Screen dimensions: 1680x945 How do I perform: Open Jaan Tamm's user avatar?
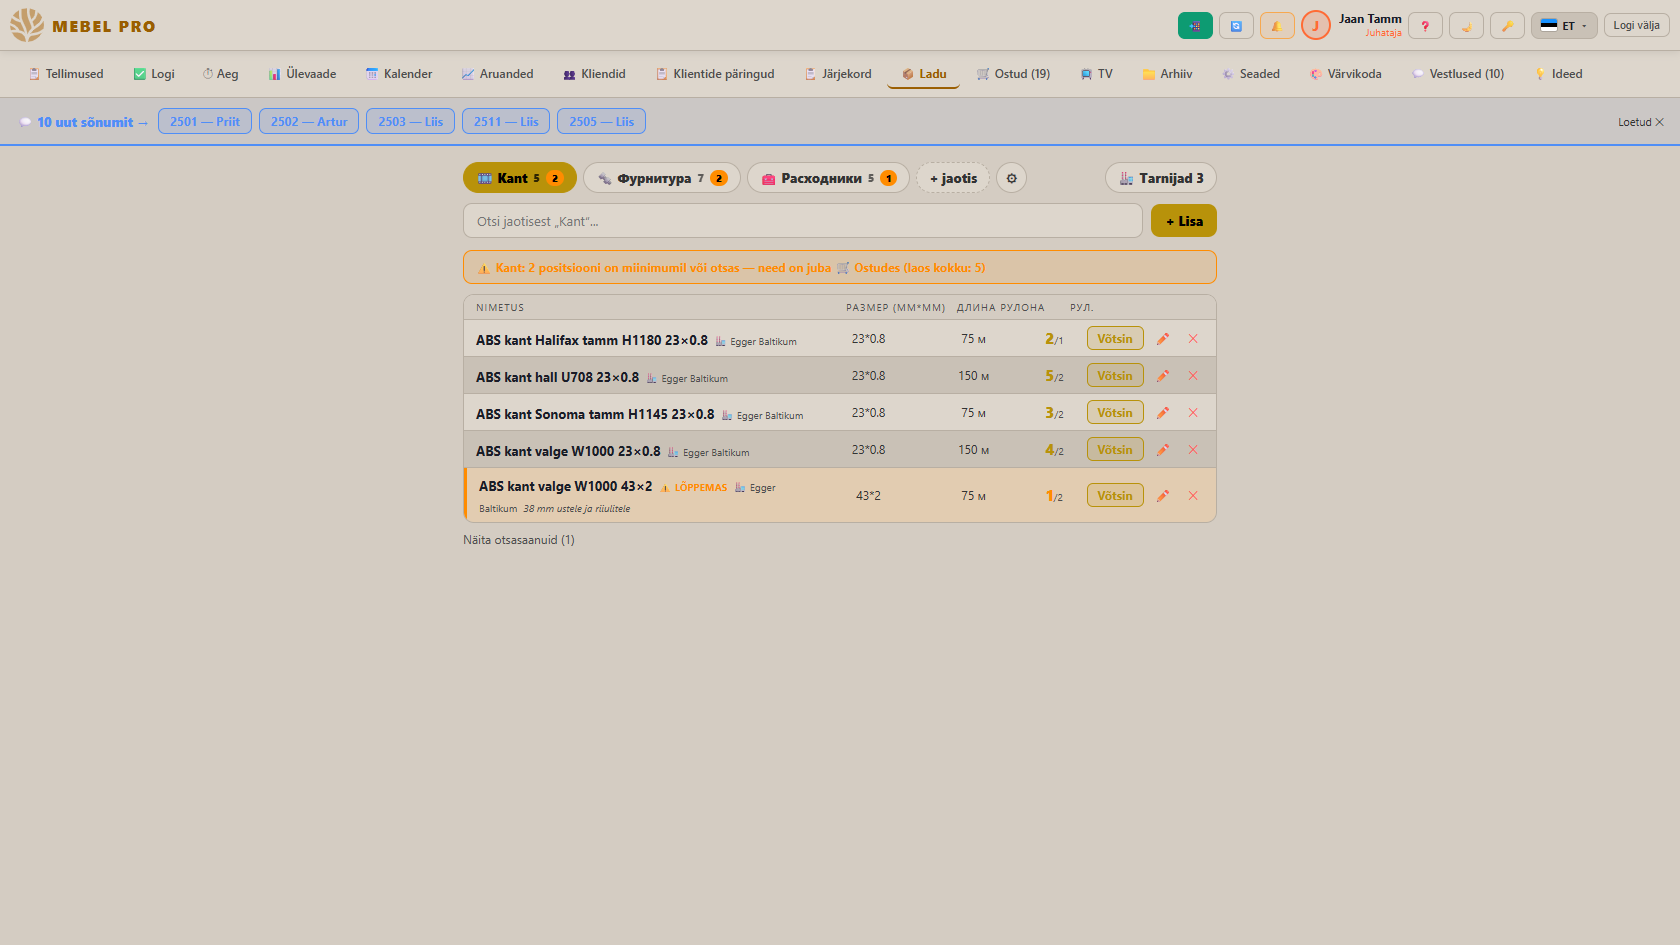tap(1316, 26)
